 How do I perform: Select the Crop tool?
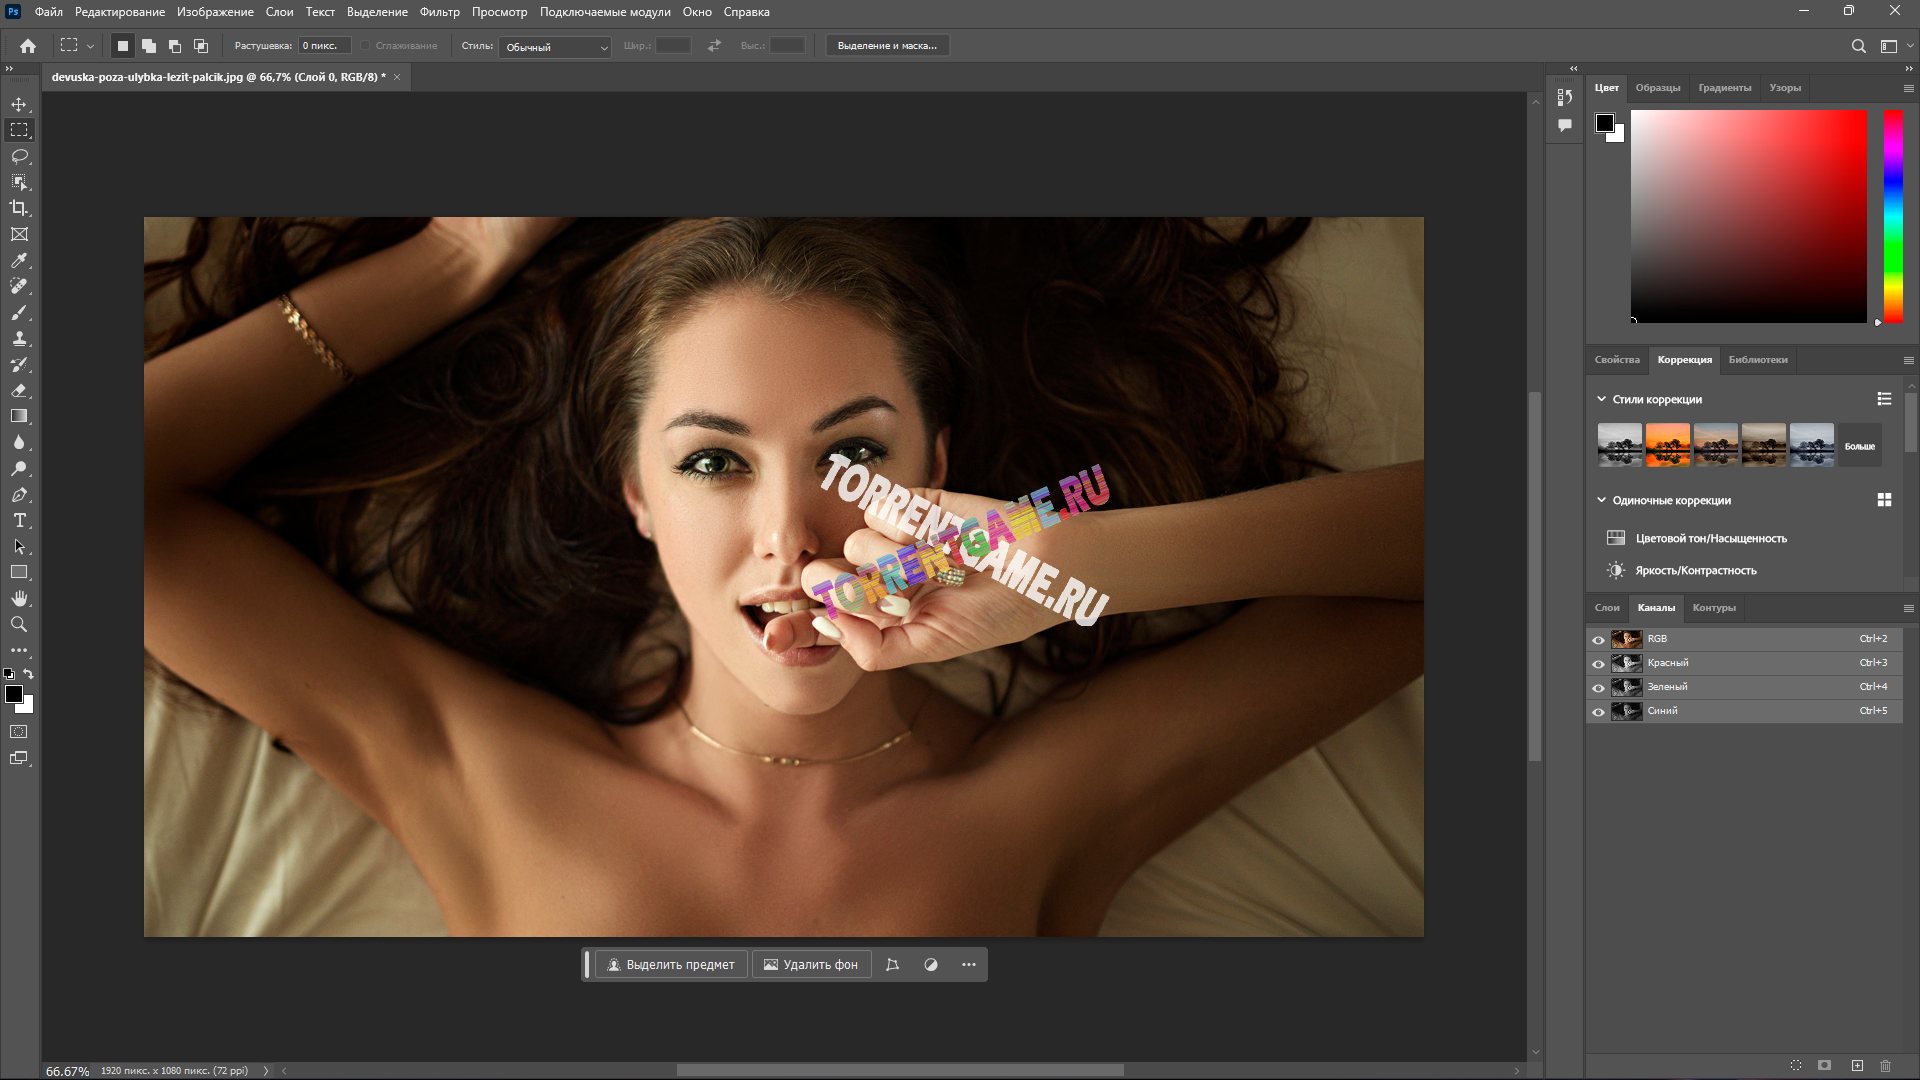(19, 208)
